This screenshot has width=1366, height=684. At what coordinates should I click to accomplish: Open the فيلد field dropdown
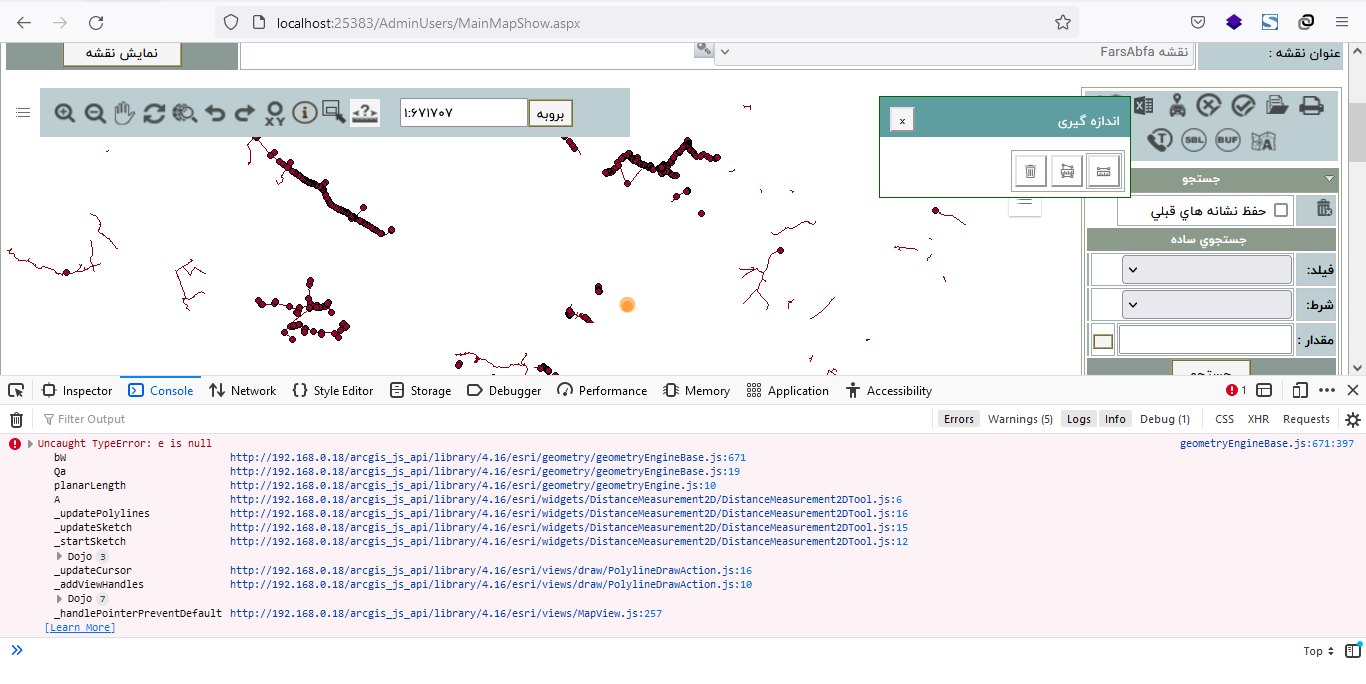click(x=1207, y=269)
